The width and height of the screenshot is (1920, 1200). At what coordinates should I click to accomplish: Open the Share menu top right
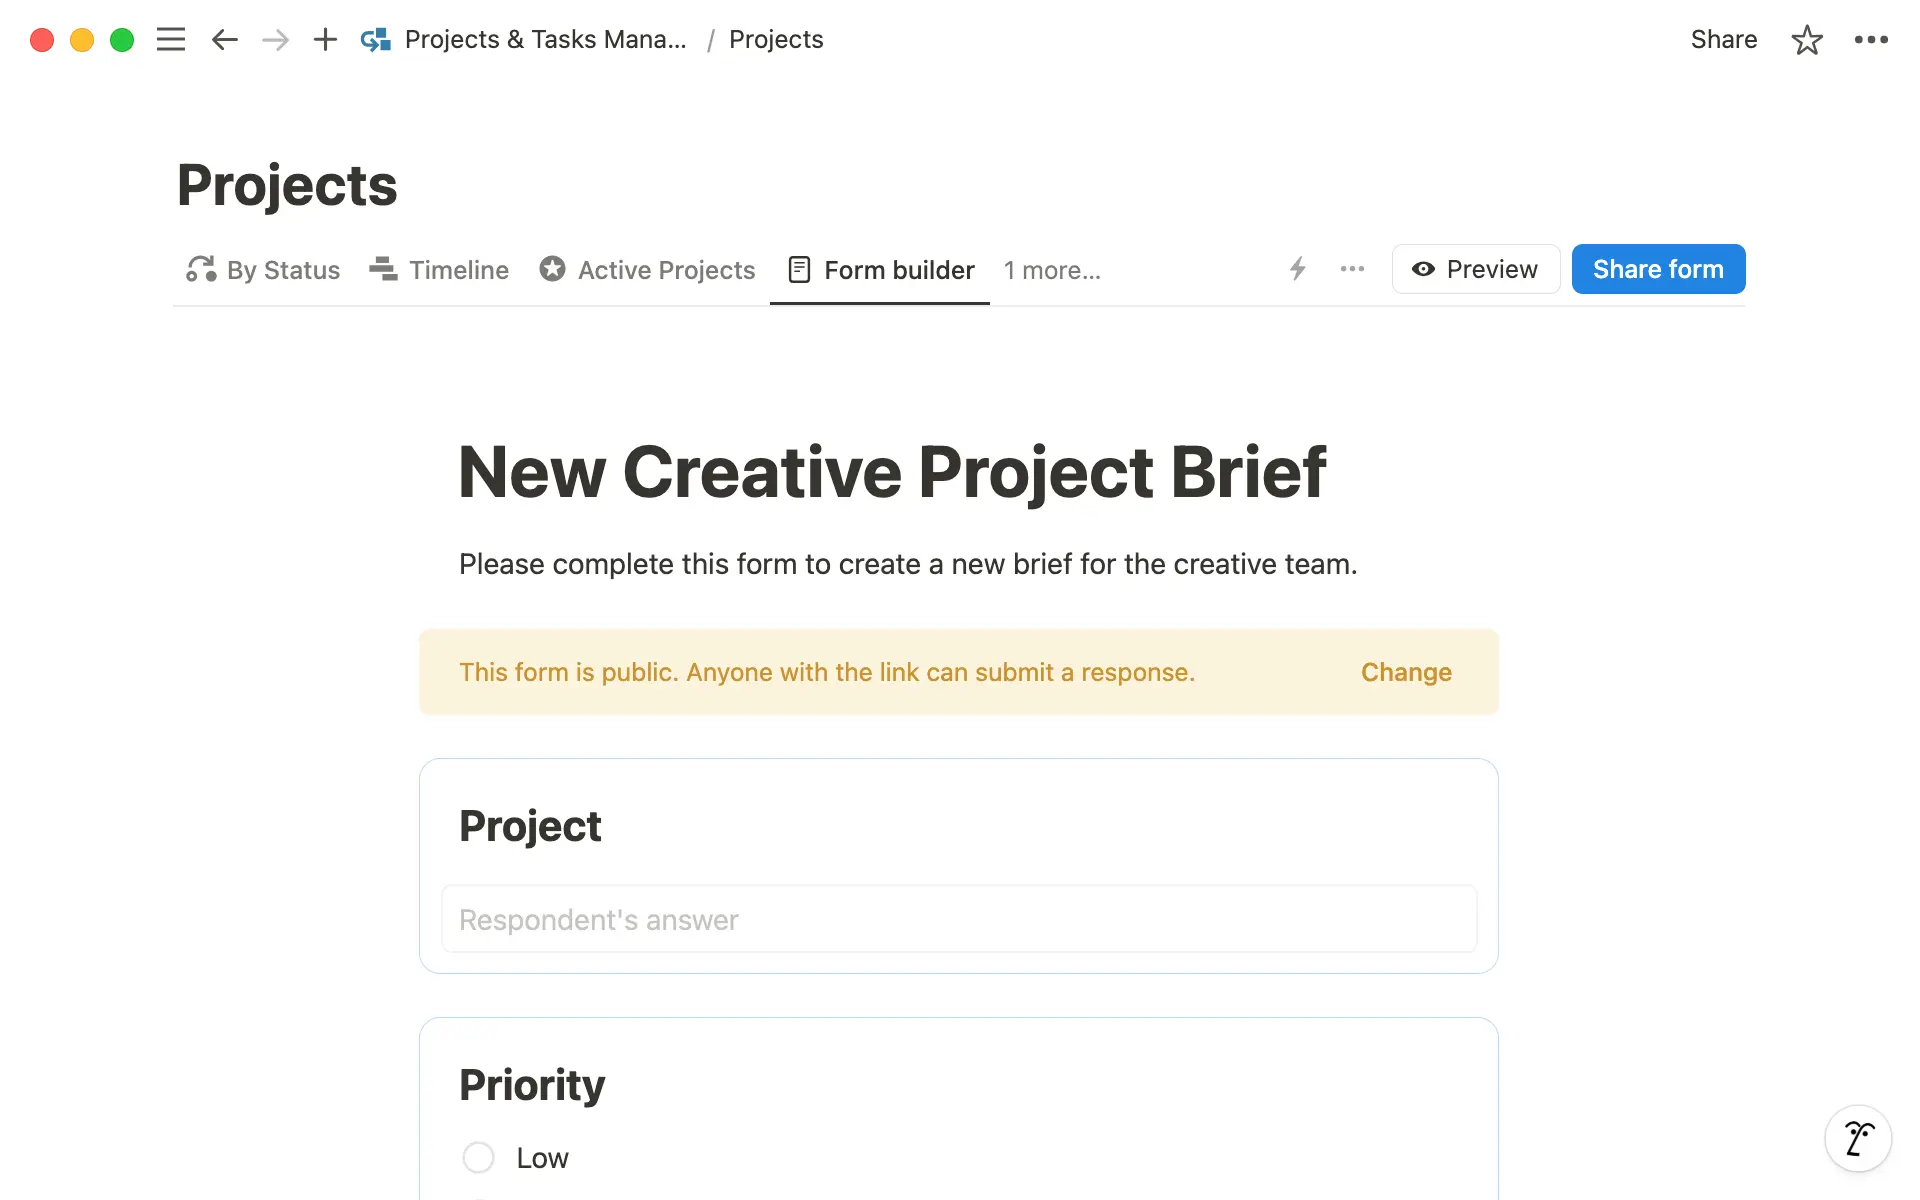tap(1723, 39)
